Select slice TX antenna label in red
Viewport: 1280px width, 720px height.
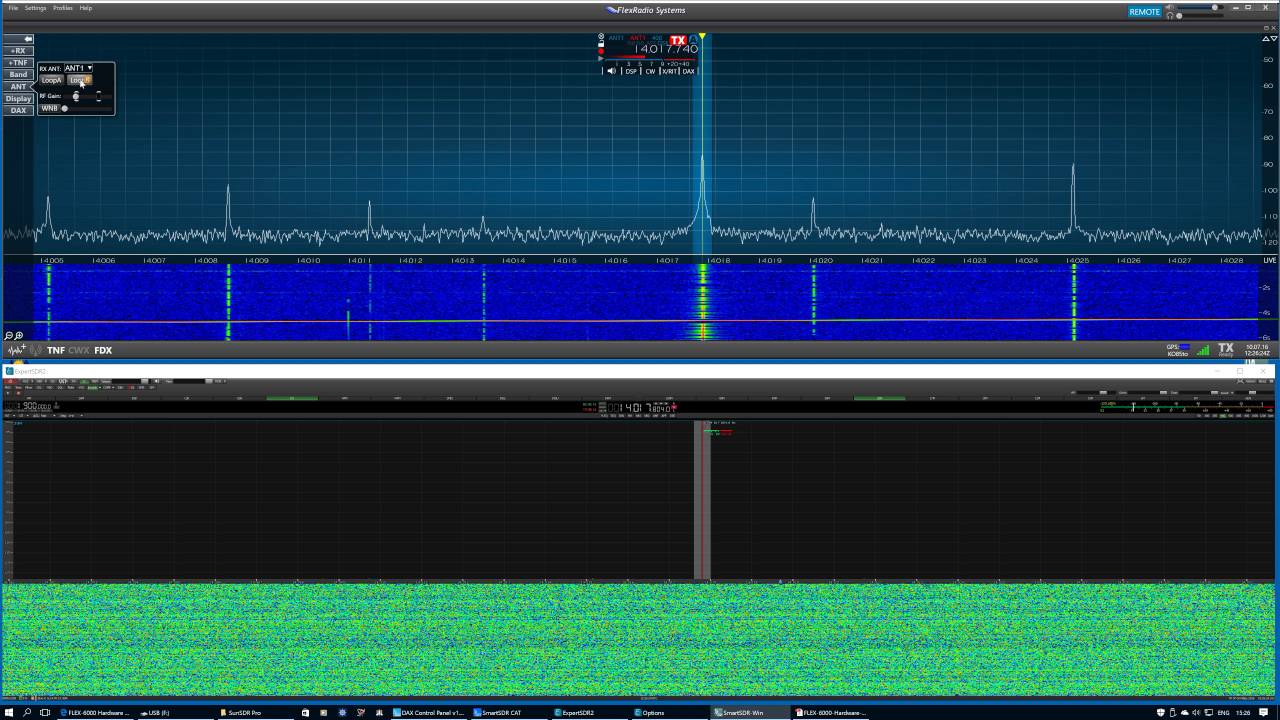637,38
